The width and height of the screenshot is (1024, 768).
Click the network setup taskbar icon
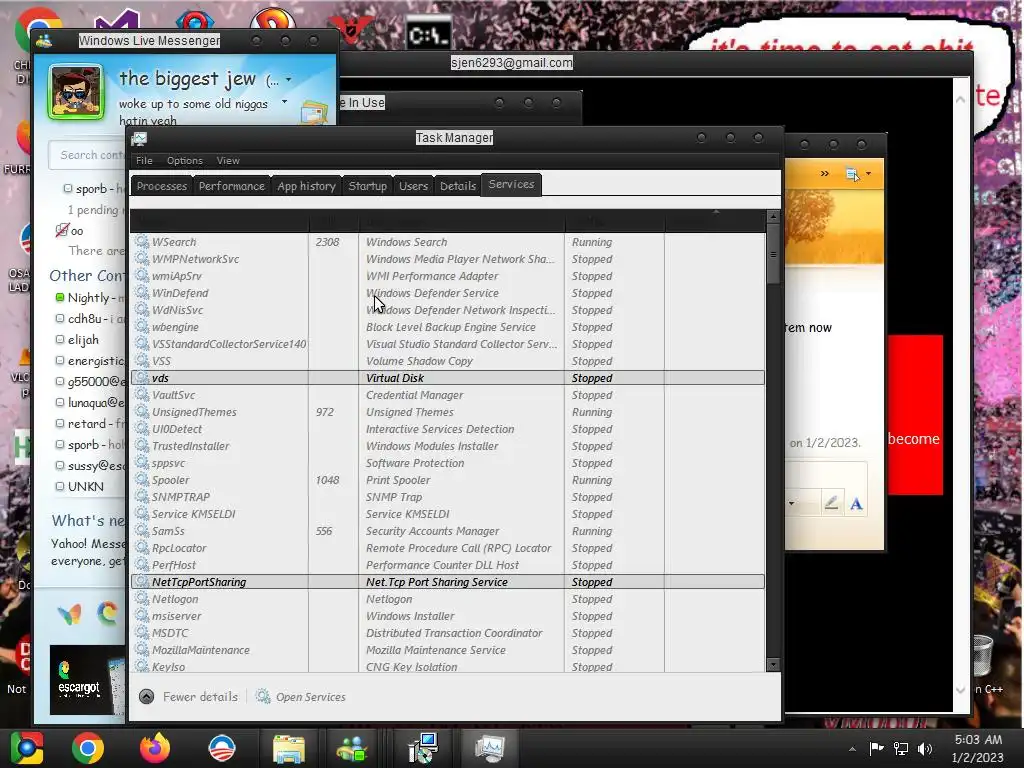tap(424, 748)
